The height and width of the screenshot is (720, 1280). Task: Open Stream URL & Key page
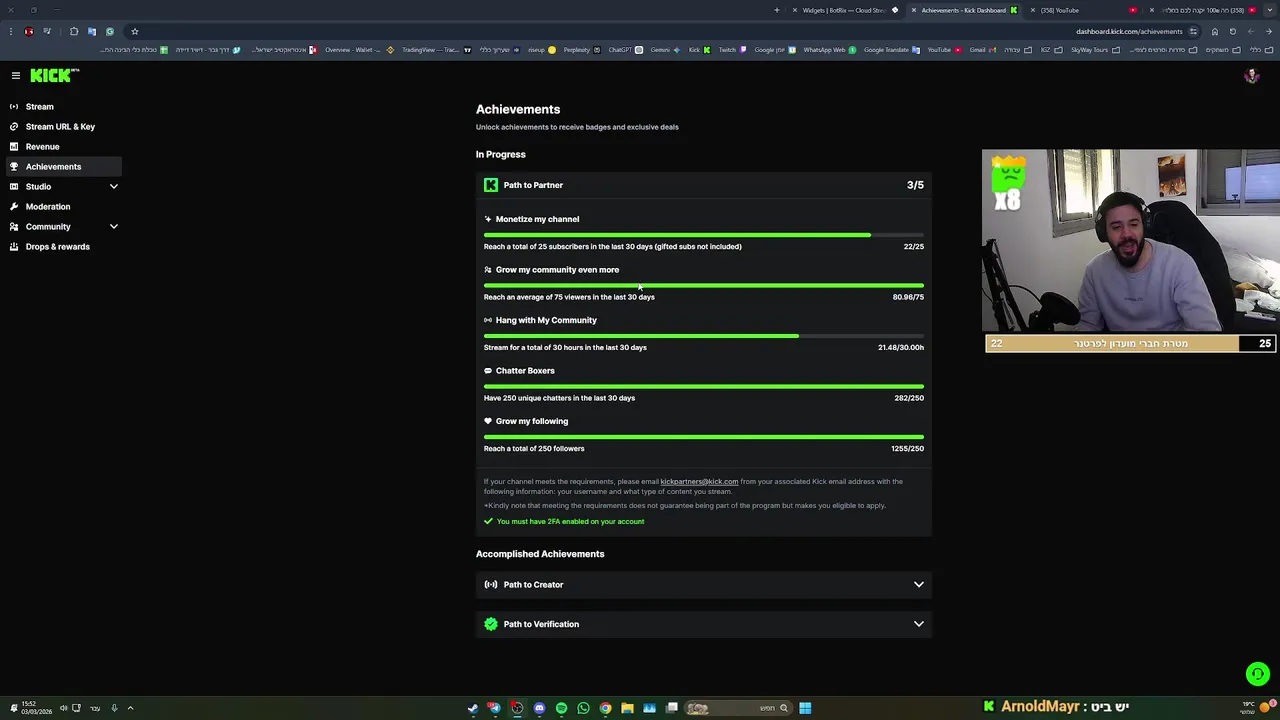pyautogui.click(x=61, y=126)
